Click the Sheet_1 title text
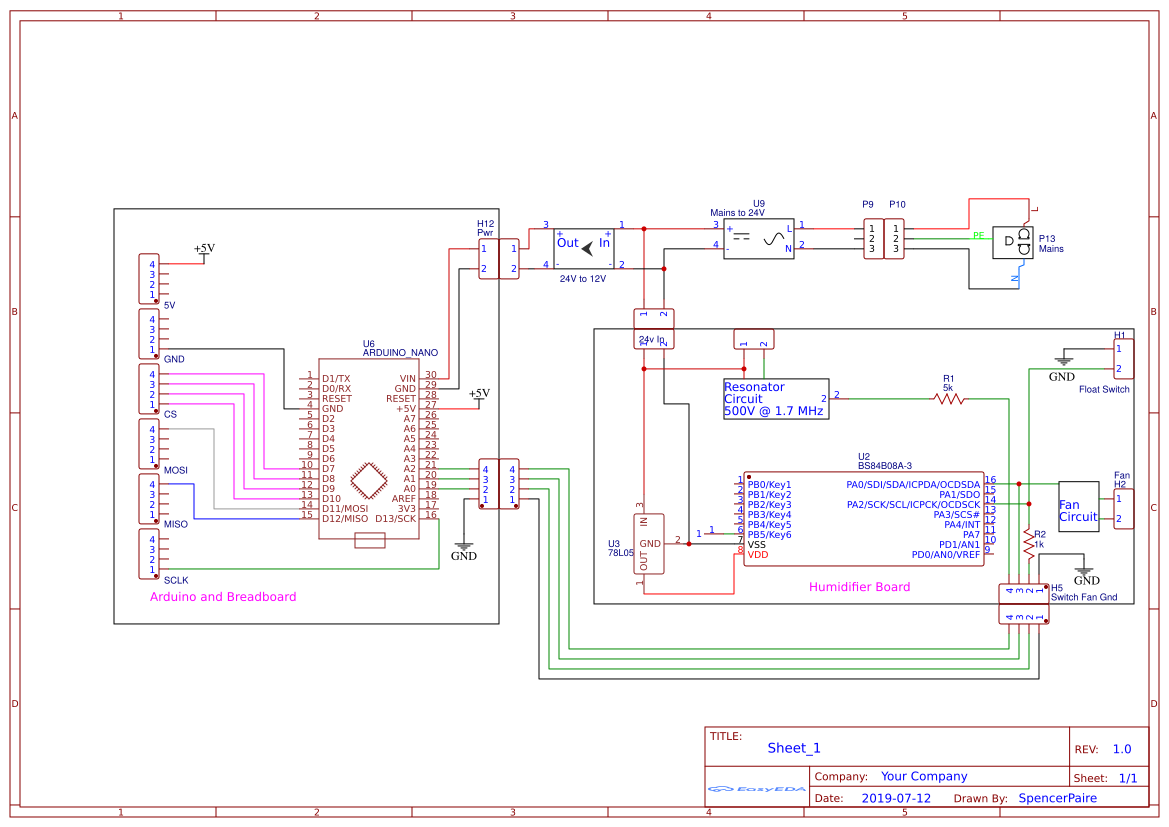The height and width of the screenshot is (827, 1169). [x=791, y=747]
